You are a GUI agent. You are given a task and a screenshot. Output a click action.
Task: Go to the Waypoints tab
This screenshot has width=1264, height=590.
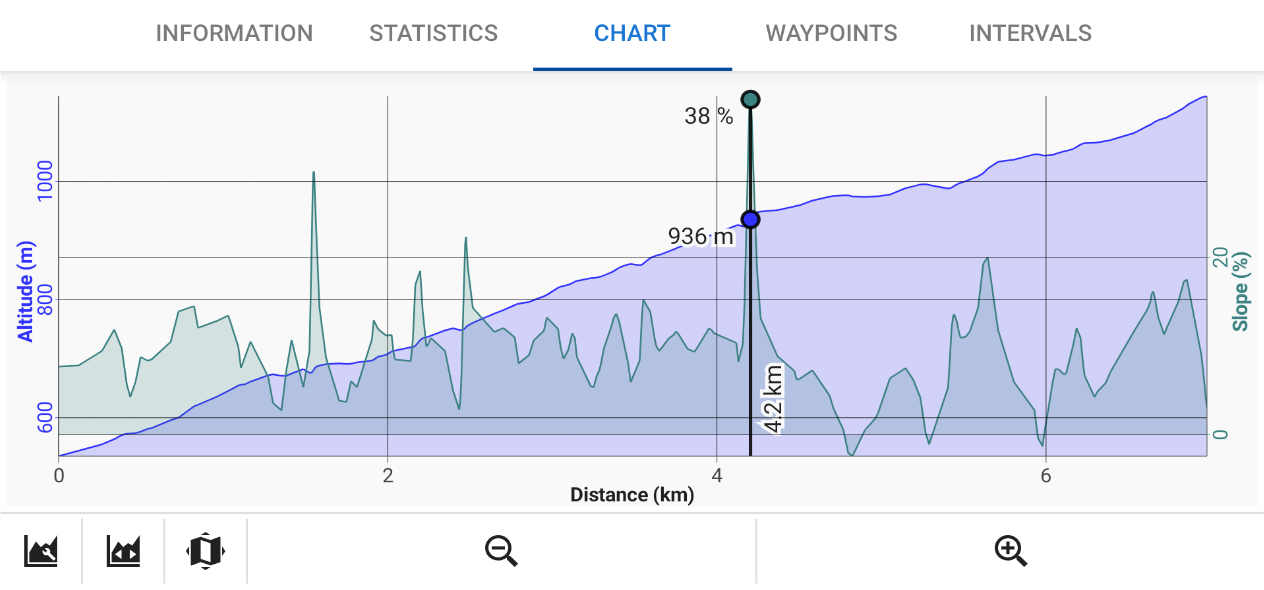831,33
